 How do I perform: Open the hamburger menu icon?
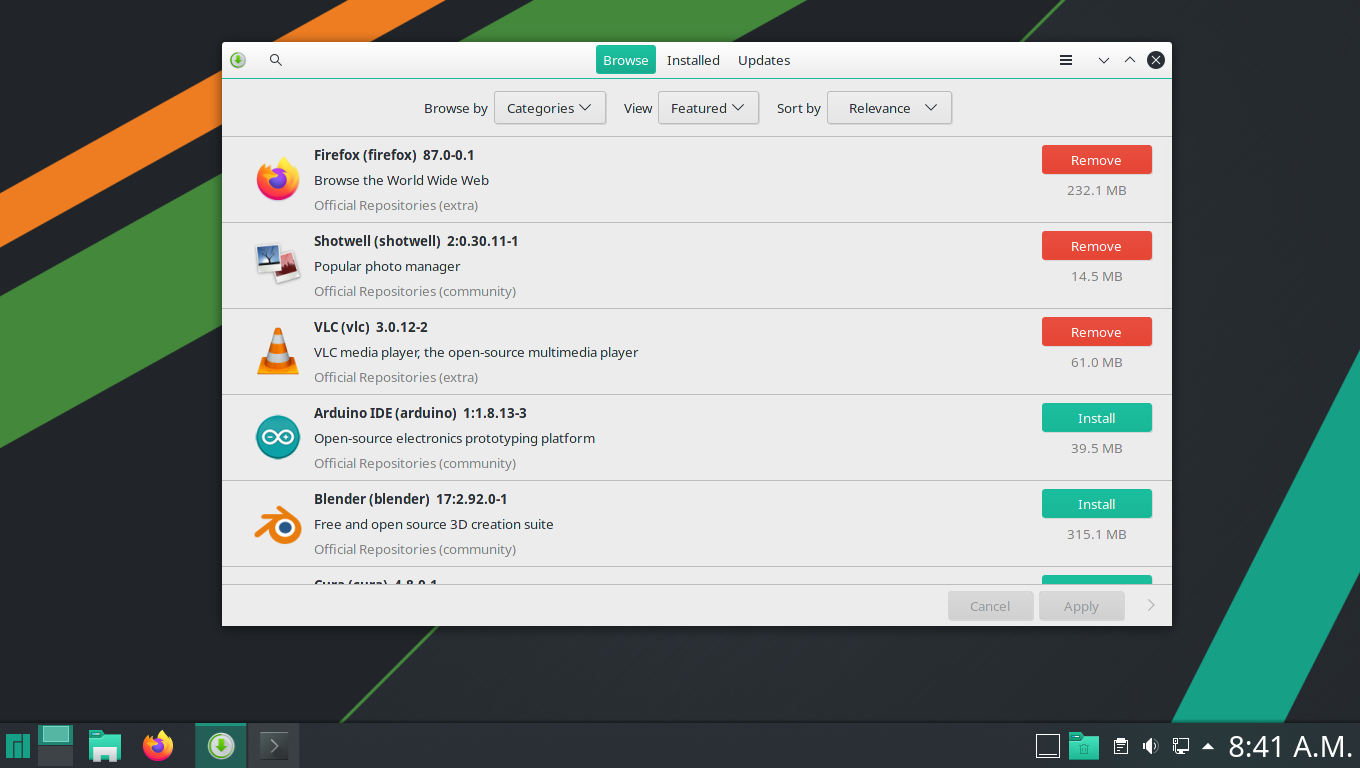tap(1066, 60)
